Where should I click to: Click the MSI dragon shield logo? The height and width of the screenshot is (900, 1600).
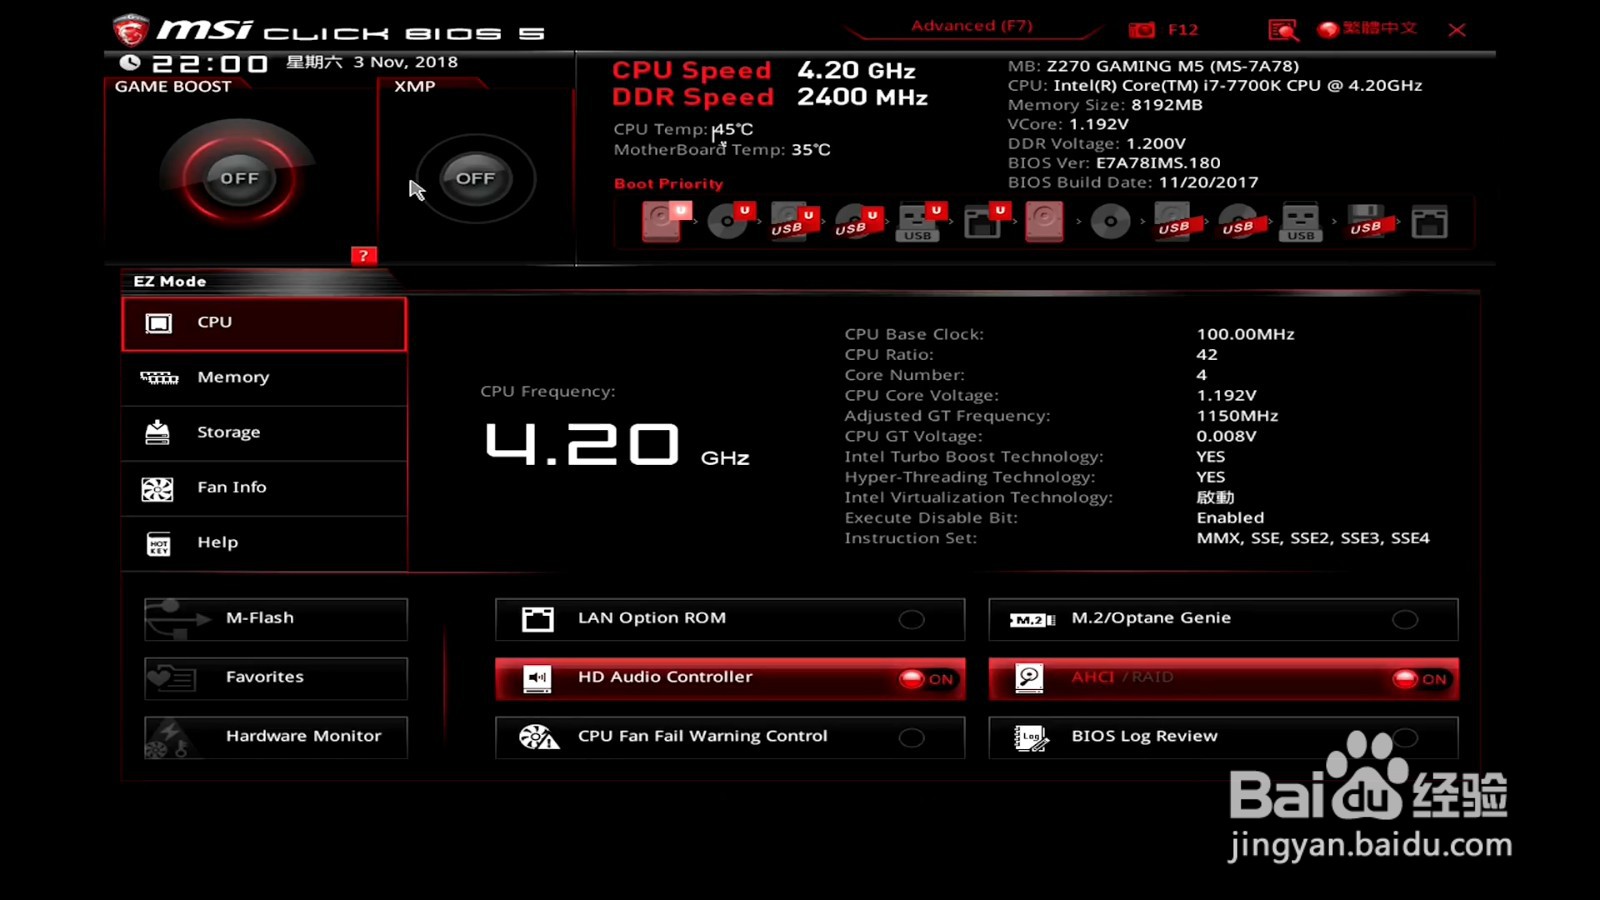point(131,30)
